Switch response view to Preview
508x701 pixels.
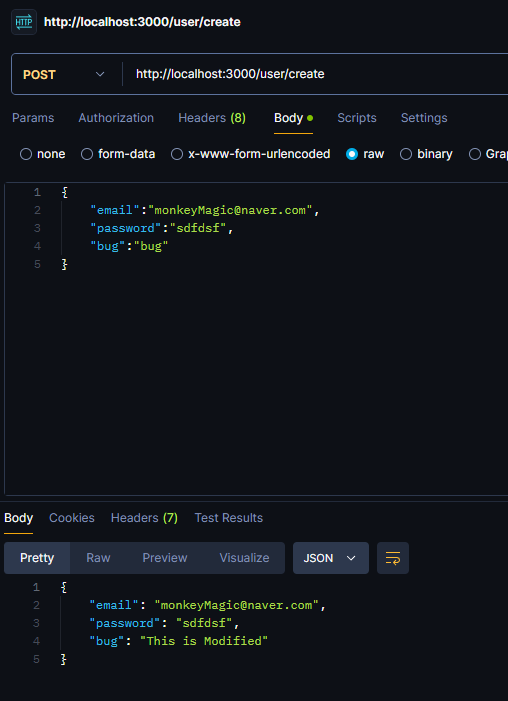coord(165,558)
